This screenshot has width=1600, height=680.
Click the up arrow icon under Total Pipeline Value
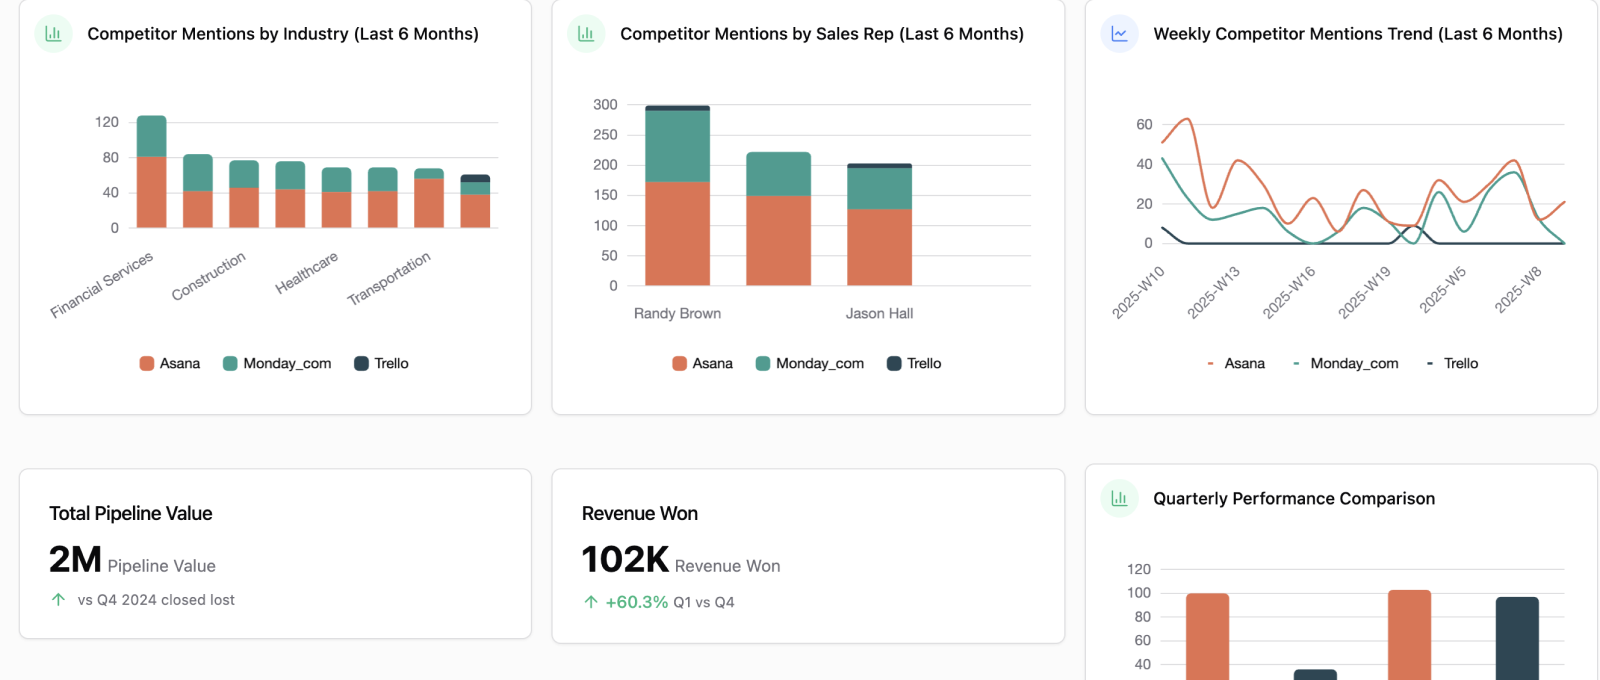[58, 600]
